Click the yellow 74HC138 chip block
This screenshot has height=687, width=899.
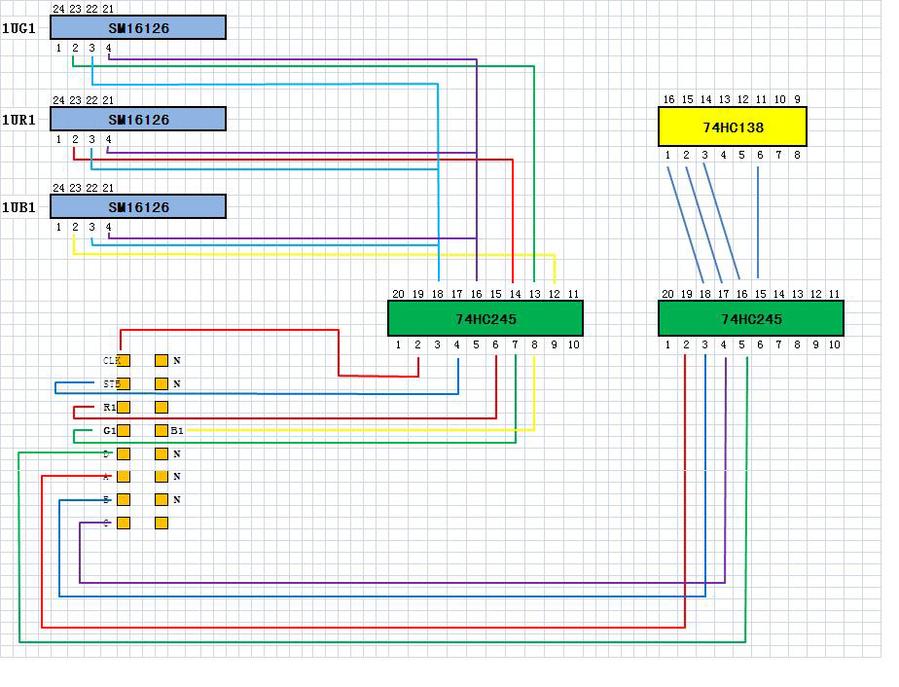732,127
